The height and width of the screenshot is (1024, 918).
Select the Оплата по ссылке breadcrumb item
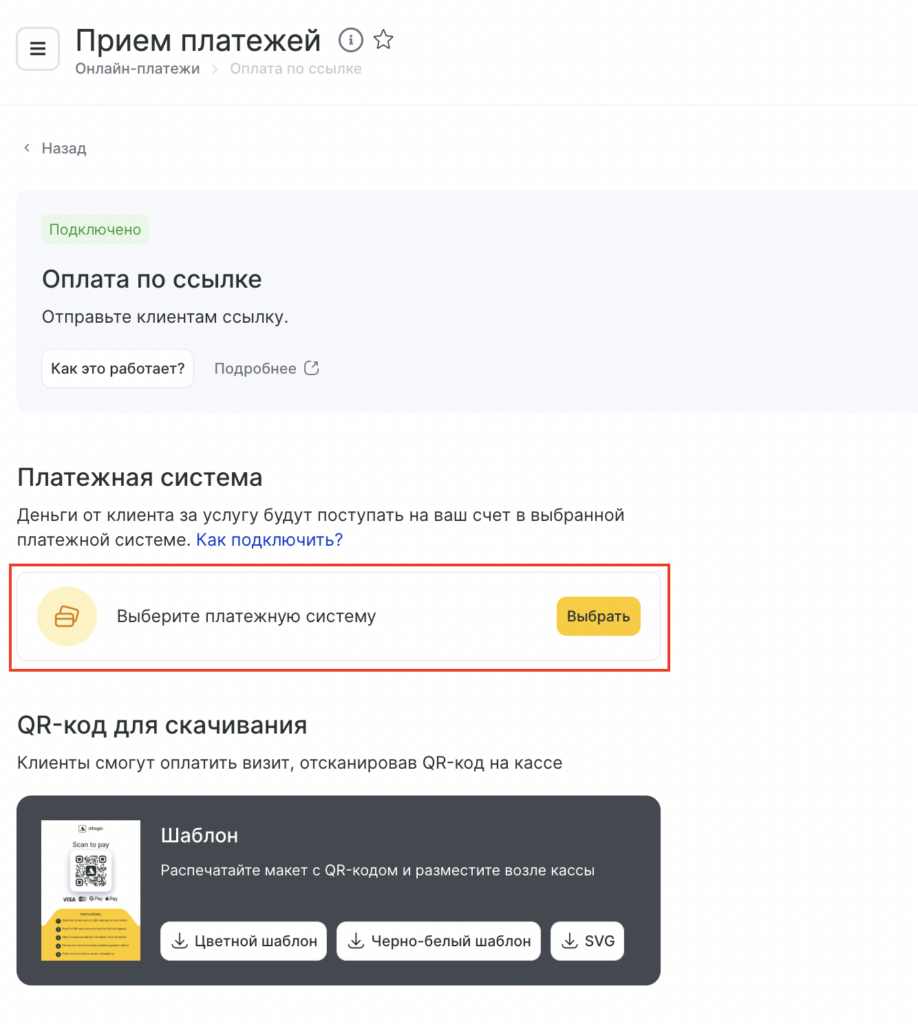295,69
